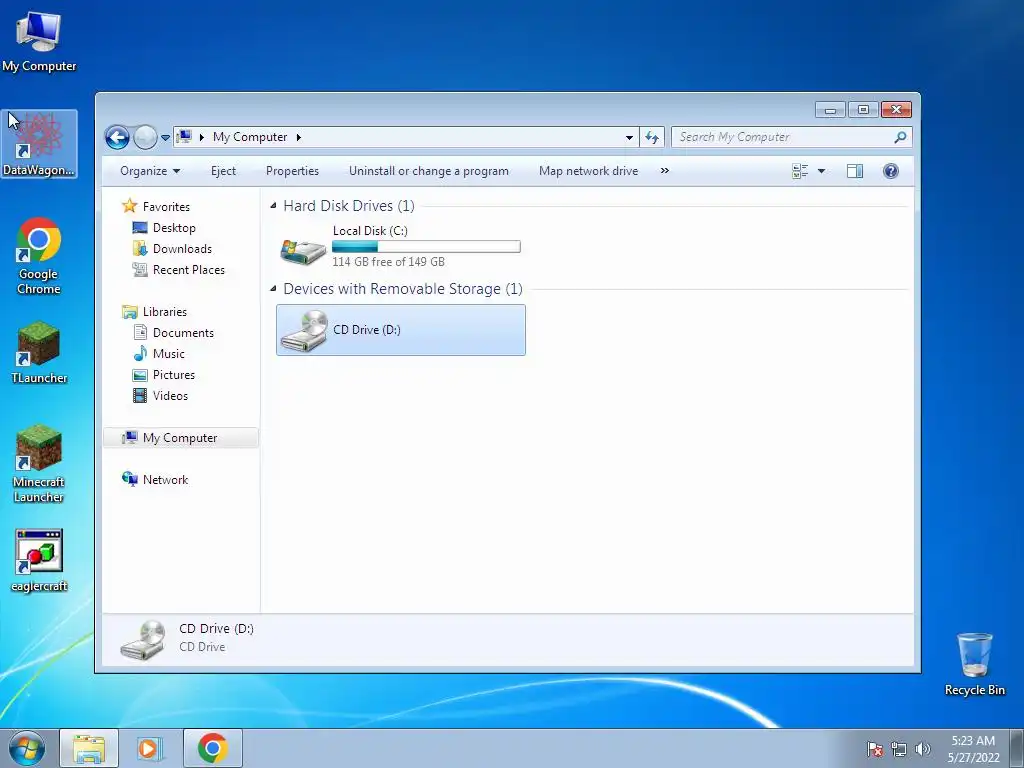Image resolution: width=1024 pixels, height=768 pixels.
Task: Click the Forward navigation arrow button
Action: pyautogui.click(x=145, y=138)
